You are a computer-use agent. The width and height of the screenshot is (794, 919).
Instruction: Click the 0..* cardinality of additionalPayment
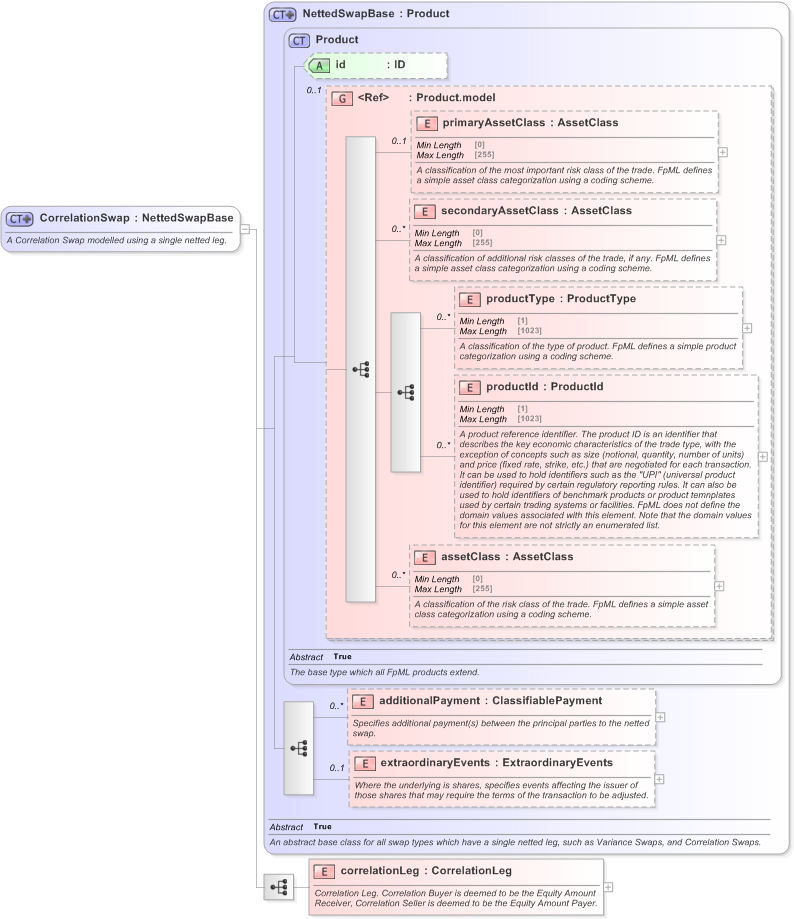pos(336,706)
